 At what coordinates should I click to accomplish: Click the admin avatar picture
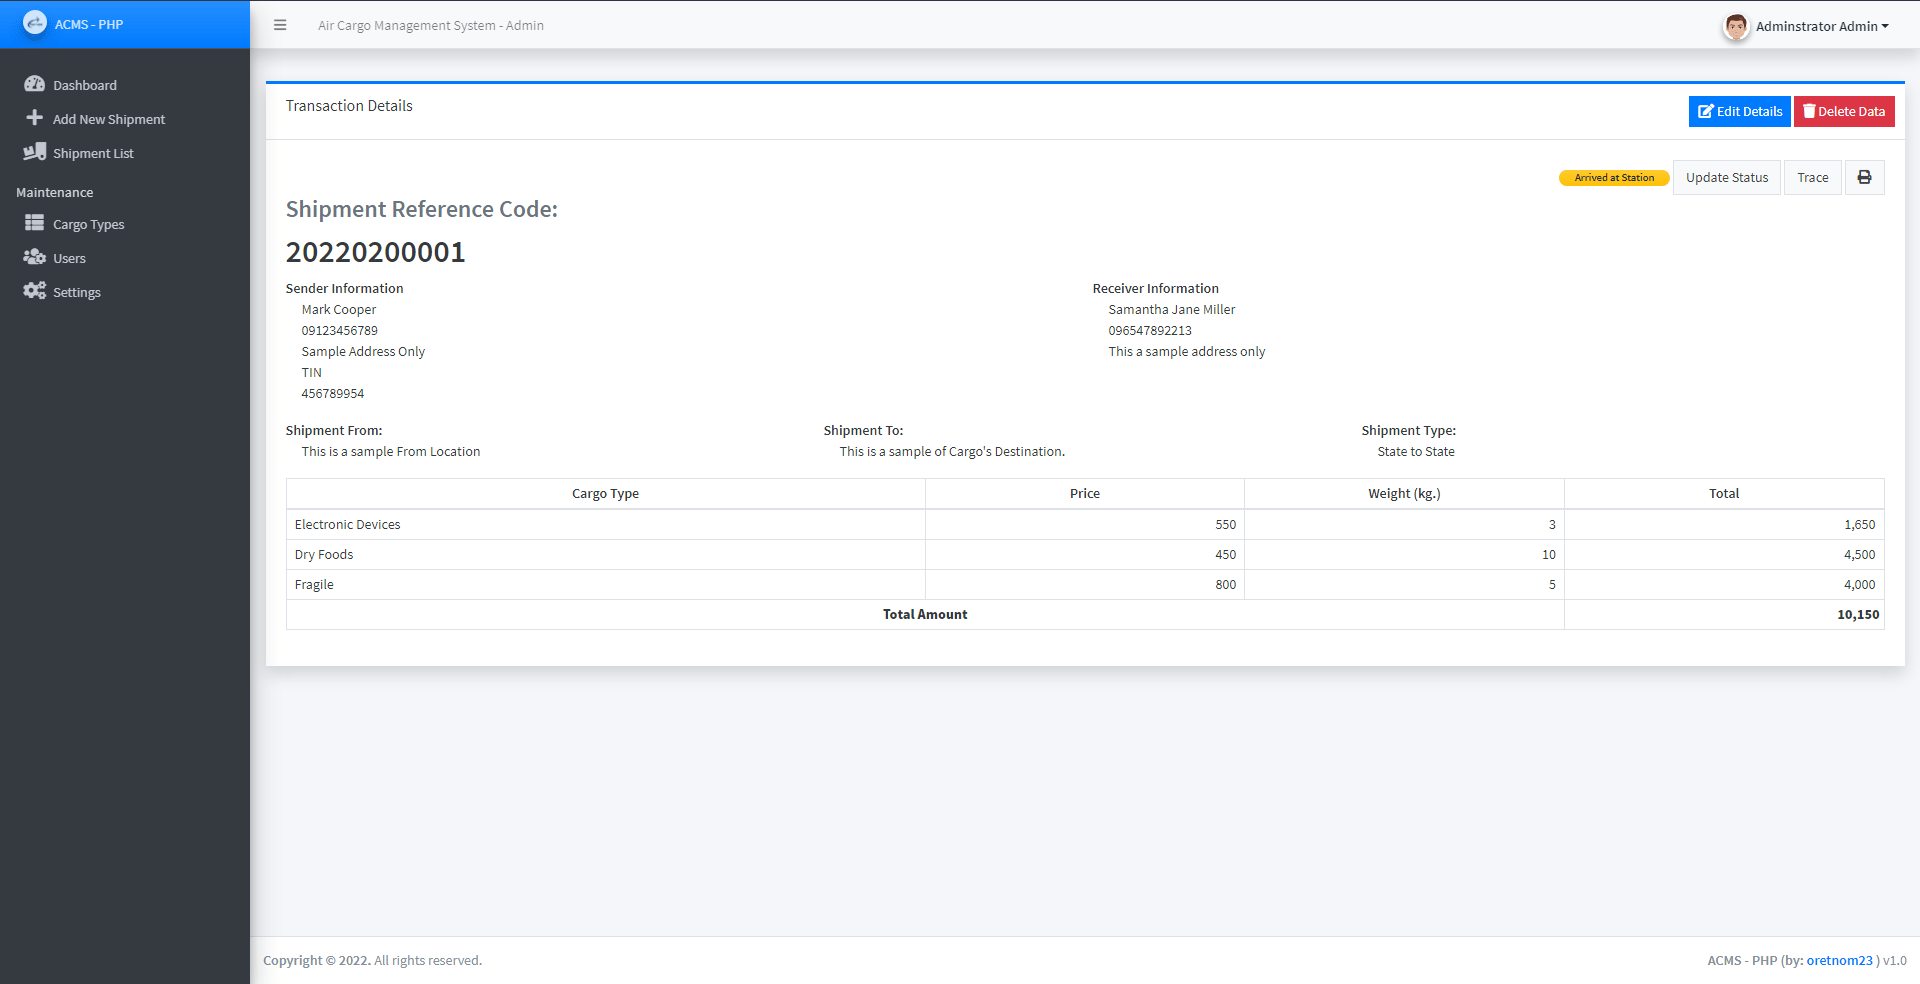pos(1736,27)
